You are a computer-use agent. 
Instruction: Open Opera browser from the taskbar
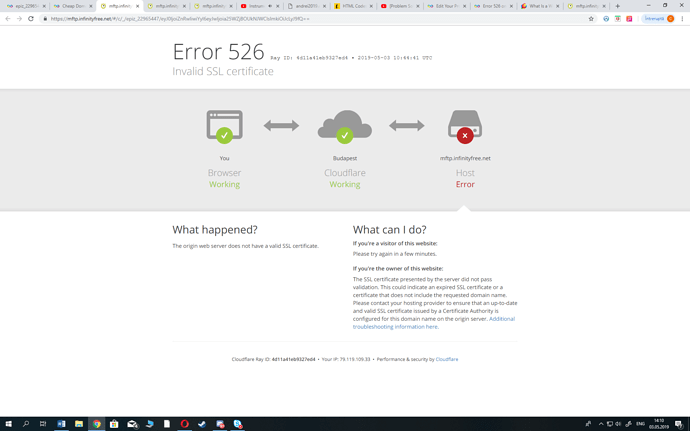pyautogui.click(x=184, y=424)
